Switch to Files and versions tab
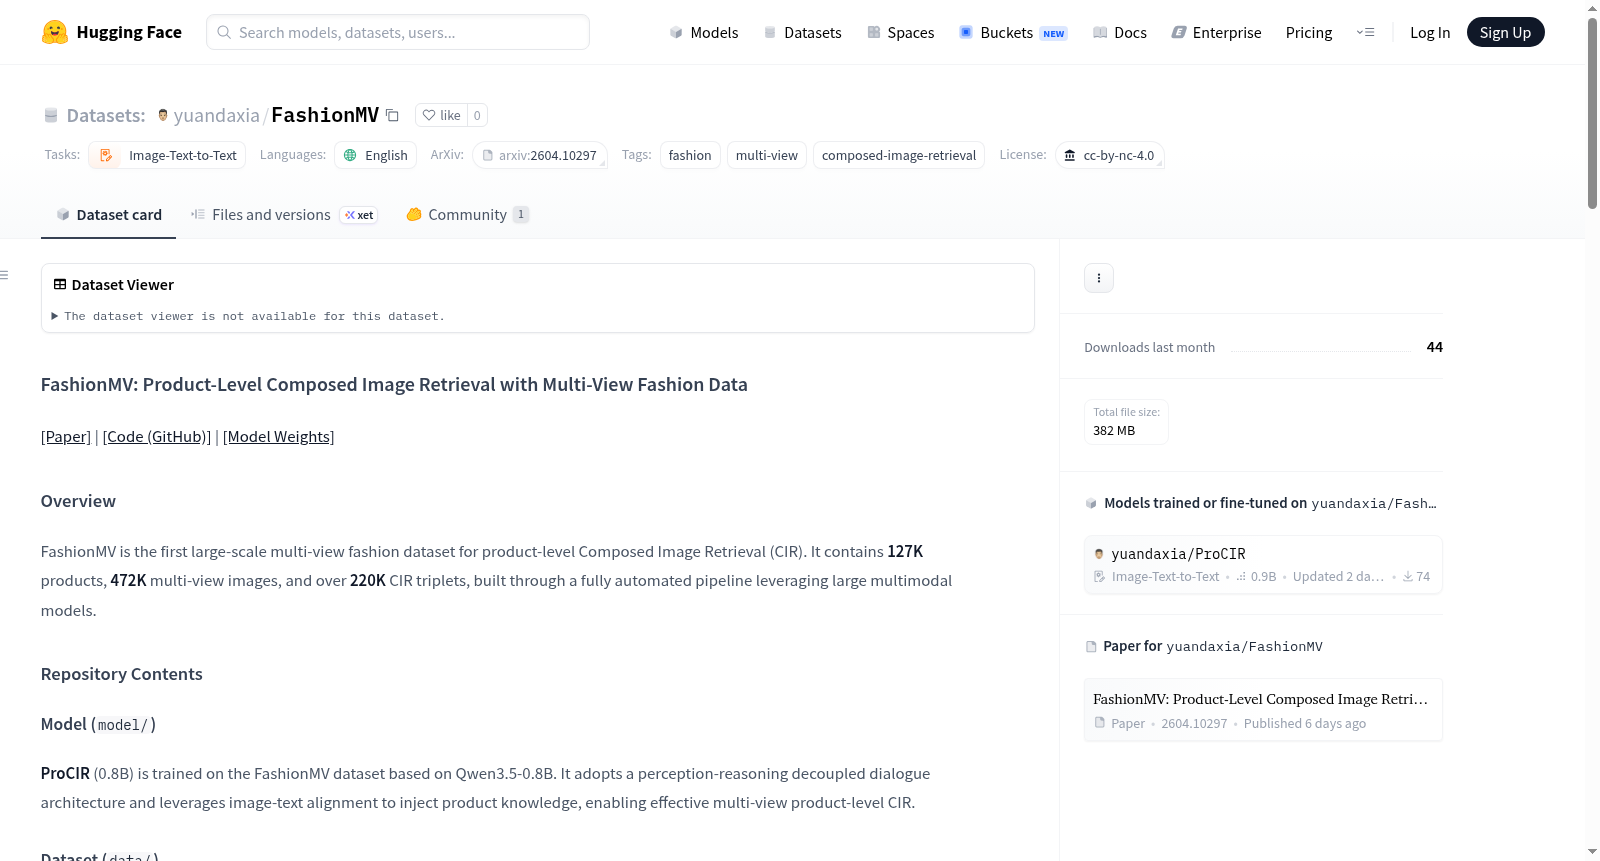Screen dimensions: 1600x861 coord(284,214)
